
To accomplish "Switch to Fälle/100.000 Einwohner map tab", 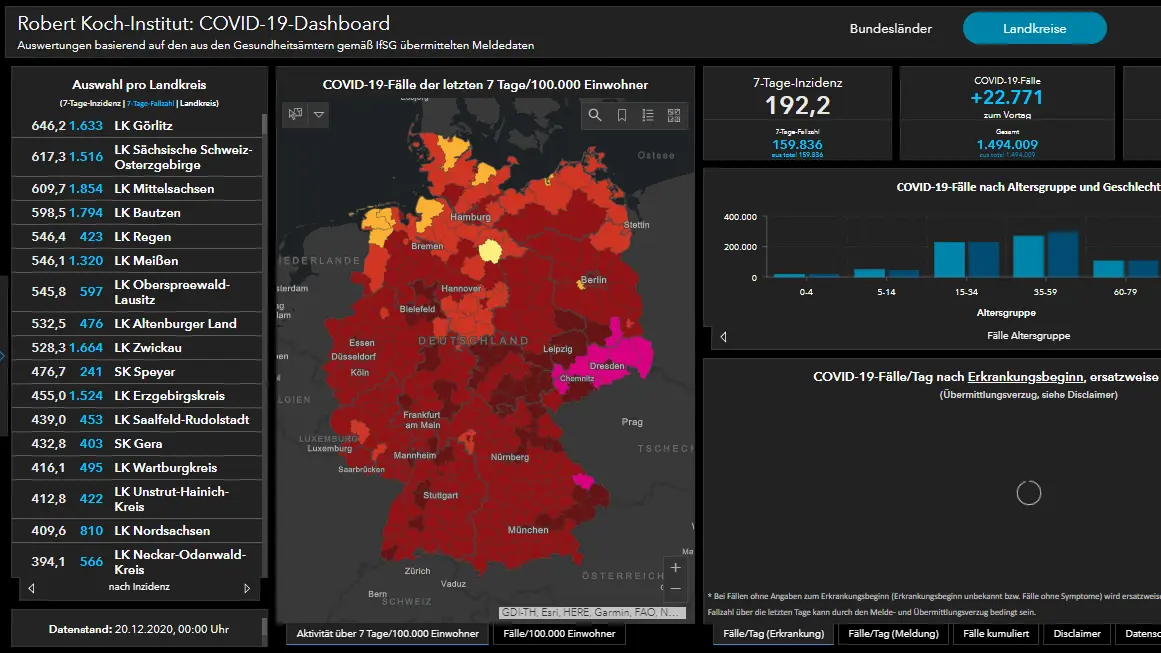I will 559,633.
